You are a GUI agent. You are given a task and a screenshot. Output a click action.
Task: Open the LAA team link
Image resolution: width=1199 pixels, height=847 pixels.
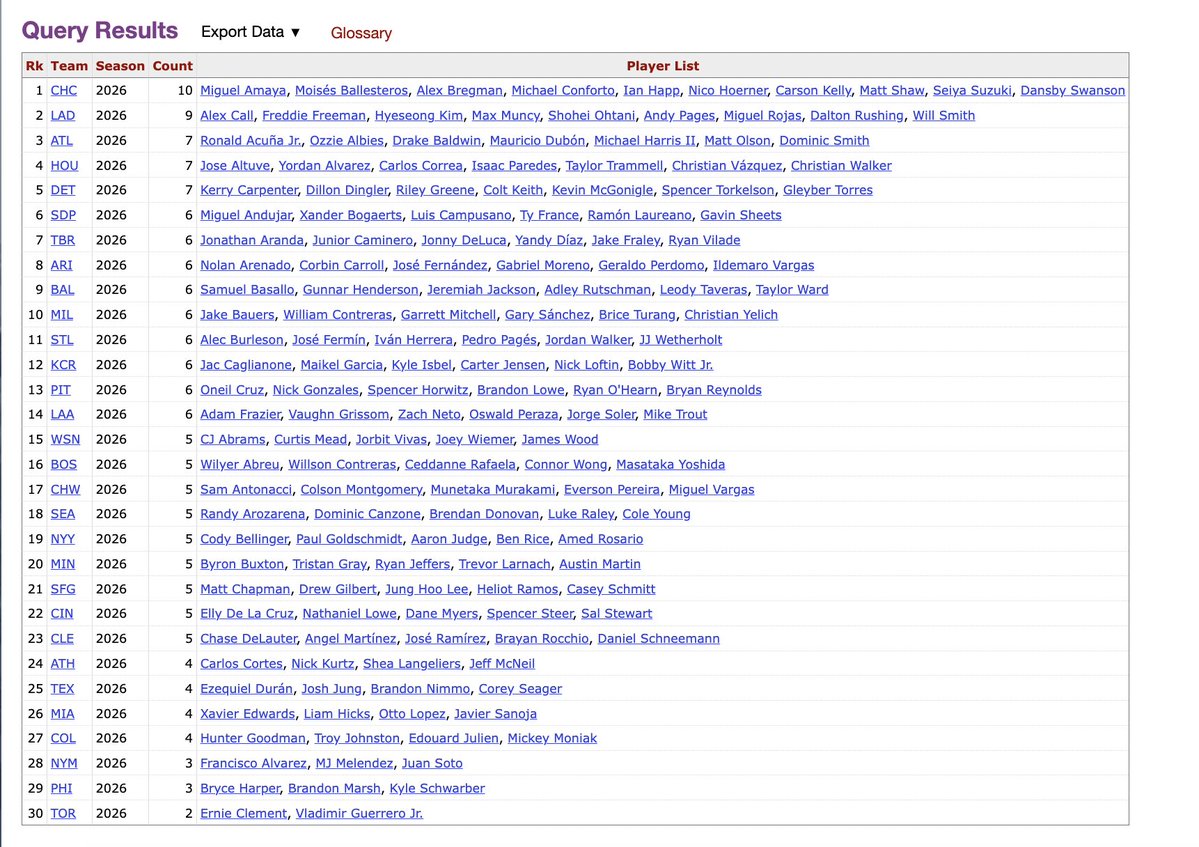point(63,414)
